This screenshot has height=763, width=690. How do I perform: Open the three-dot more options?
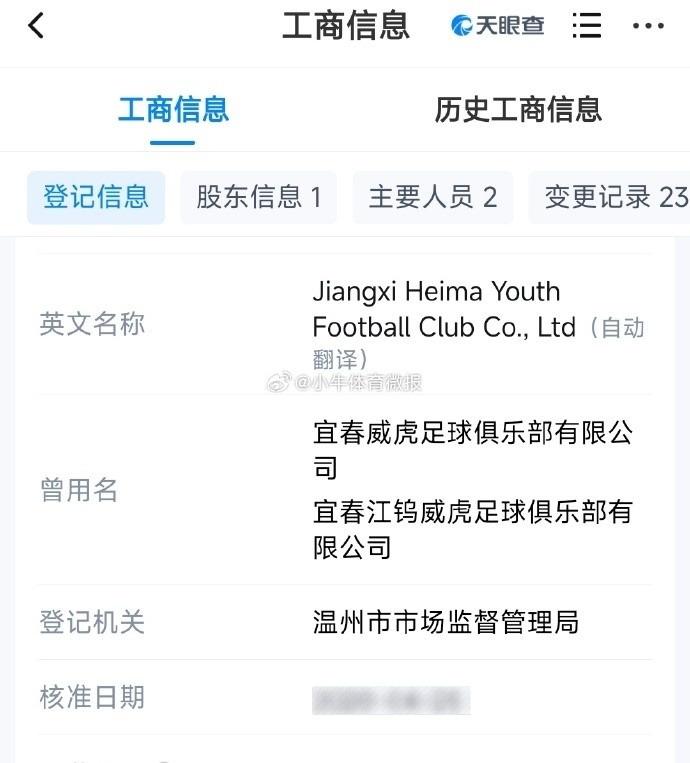648,26
